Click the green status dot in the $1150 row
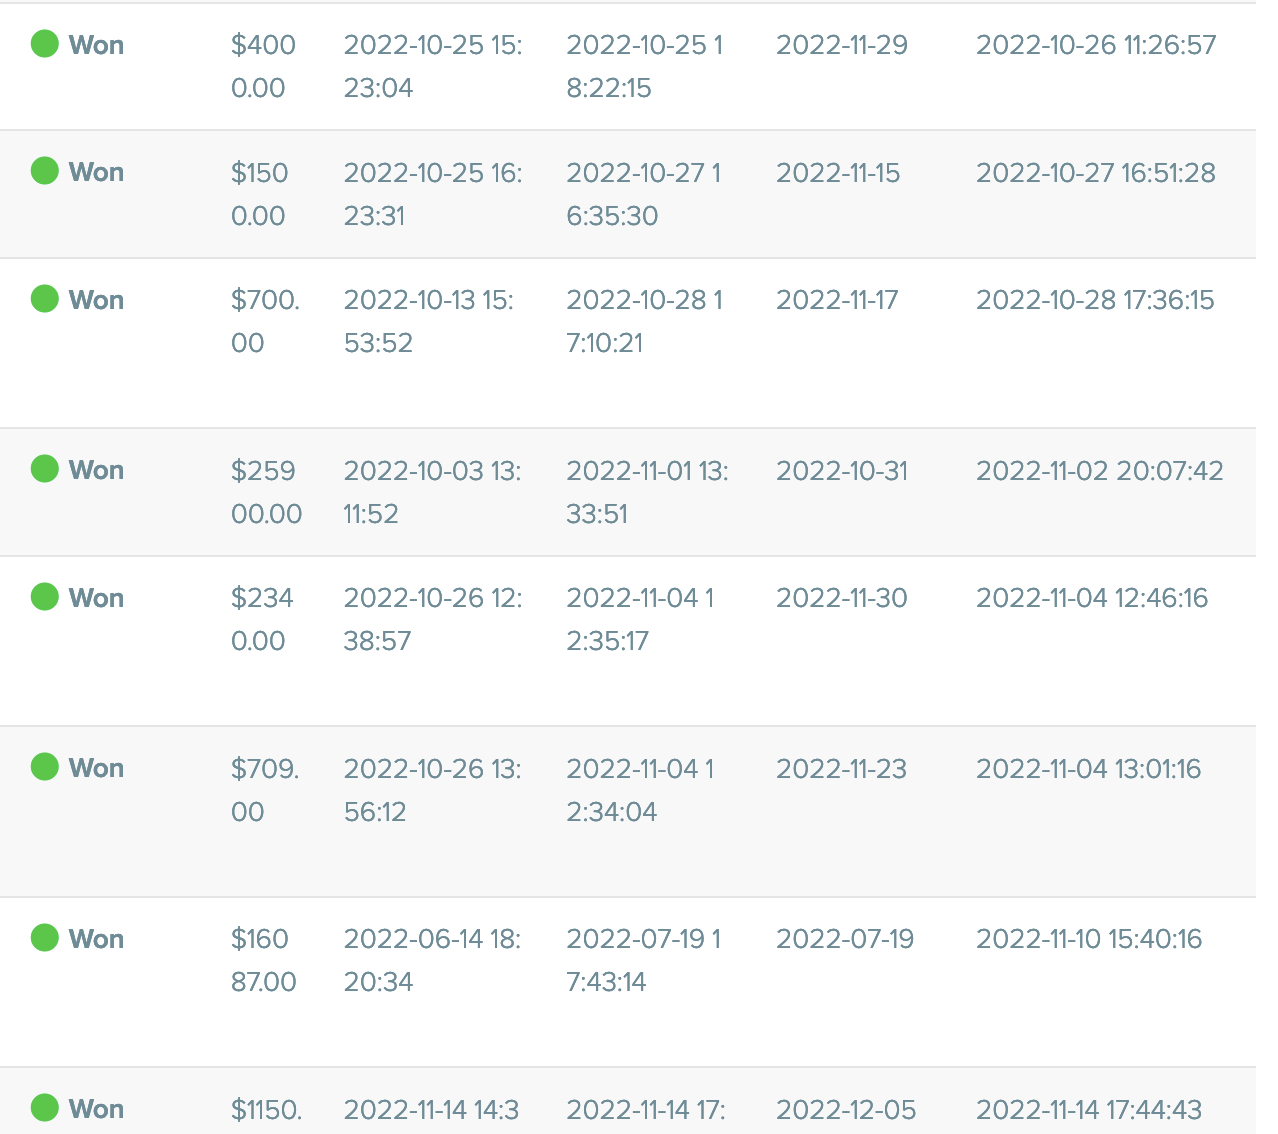Viewport: 1278px width, 1134px height. pos(45,1108)
